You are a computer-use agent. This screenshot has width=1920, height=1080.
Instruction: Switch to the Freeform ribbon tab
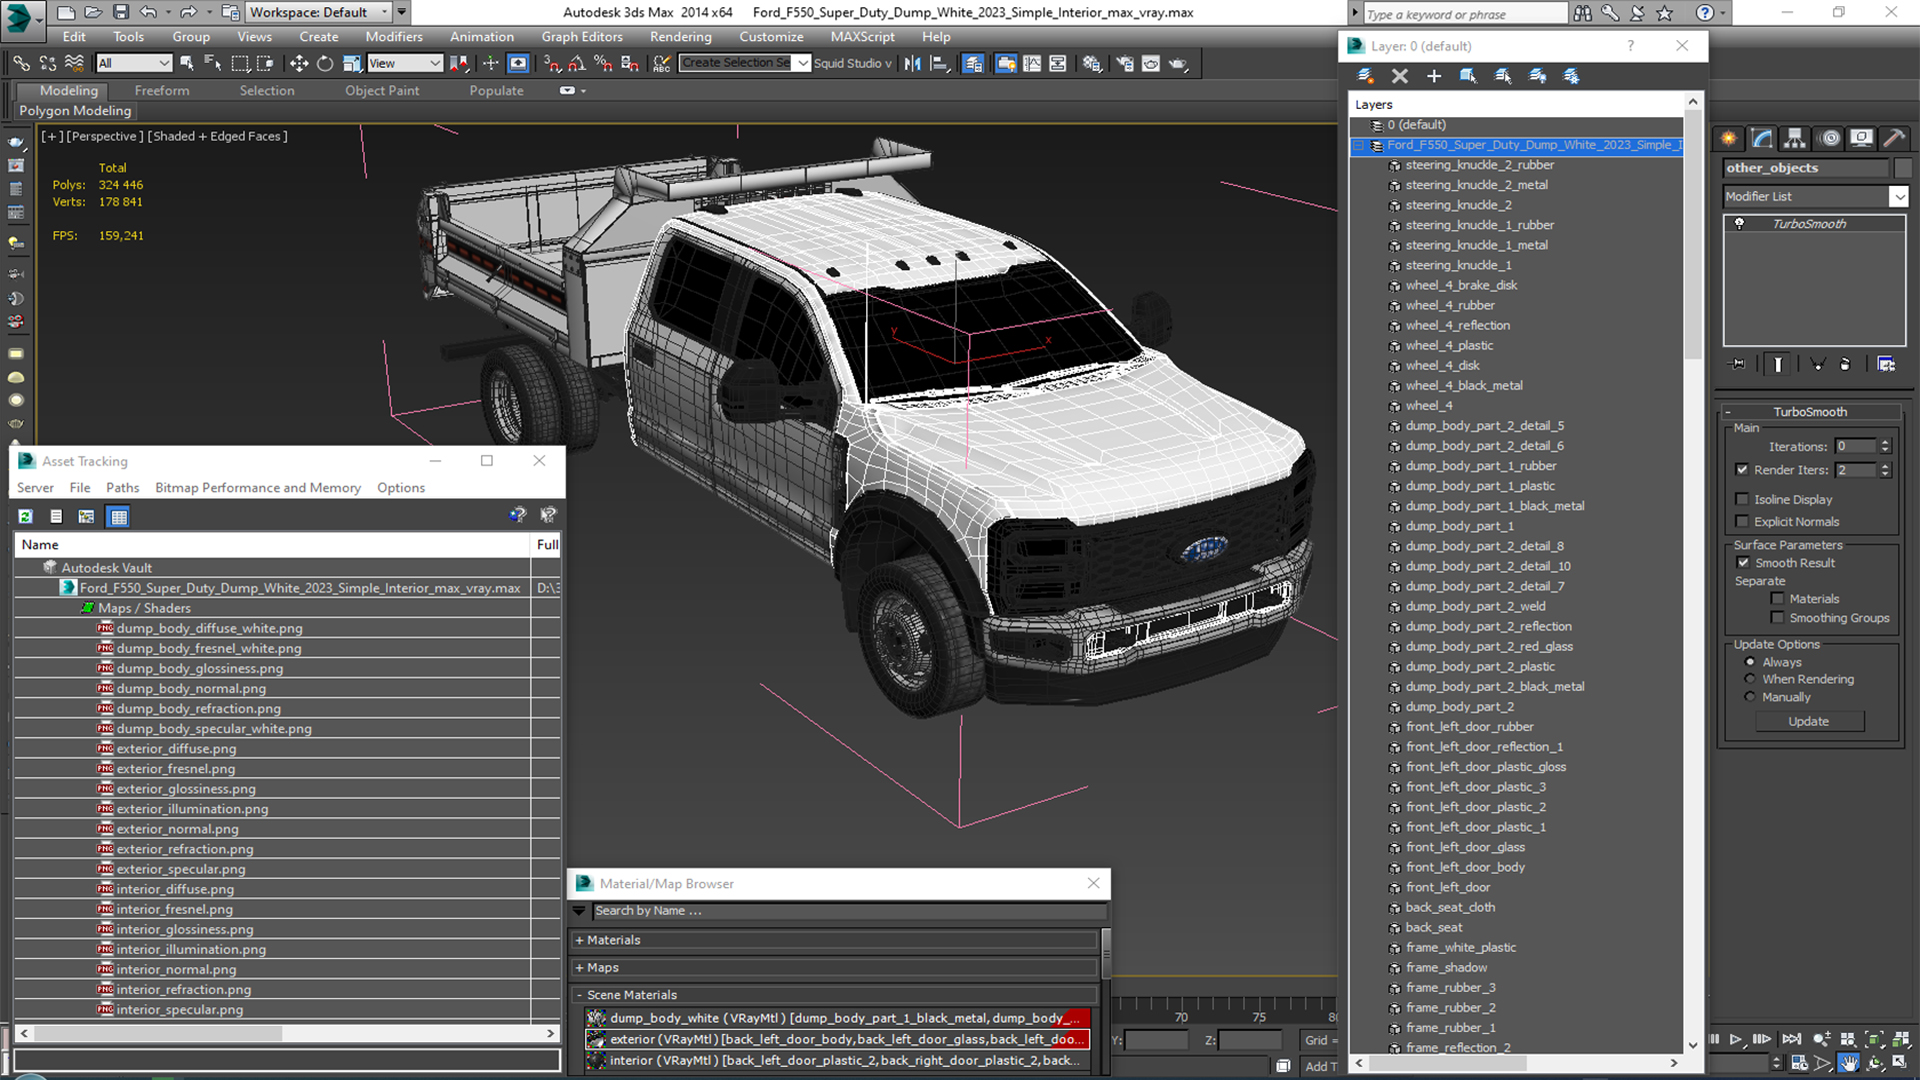(162, 91)
